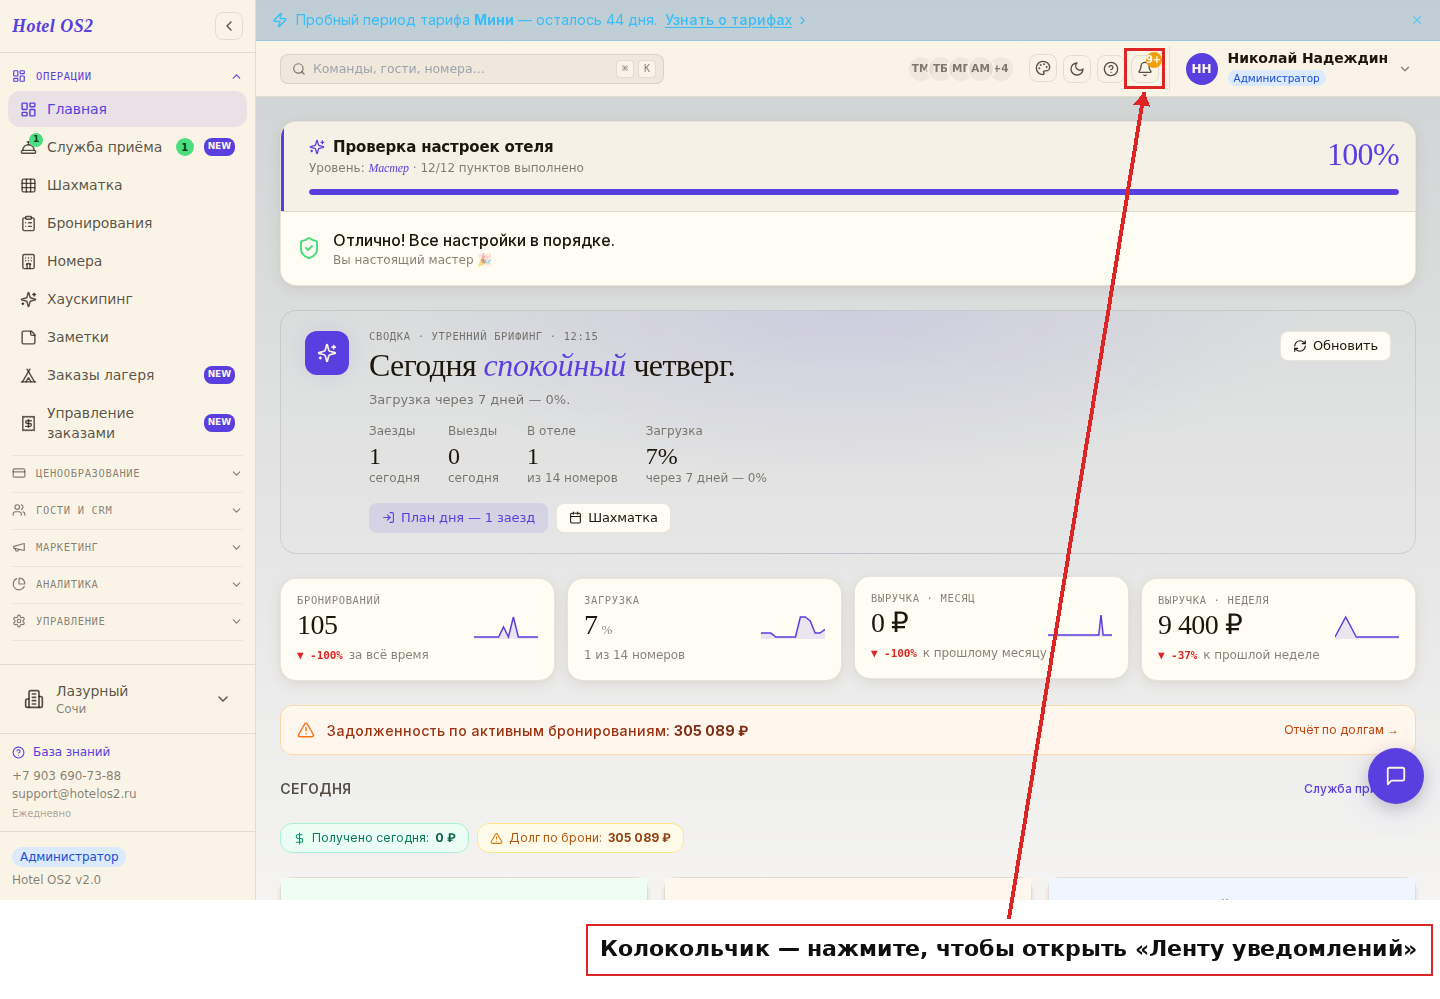Expand the ЦЕНООБРАЗОВАНИЕ section
The height and width of the screenshot is (999, 1440).
point(126,473)
